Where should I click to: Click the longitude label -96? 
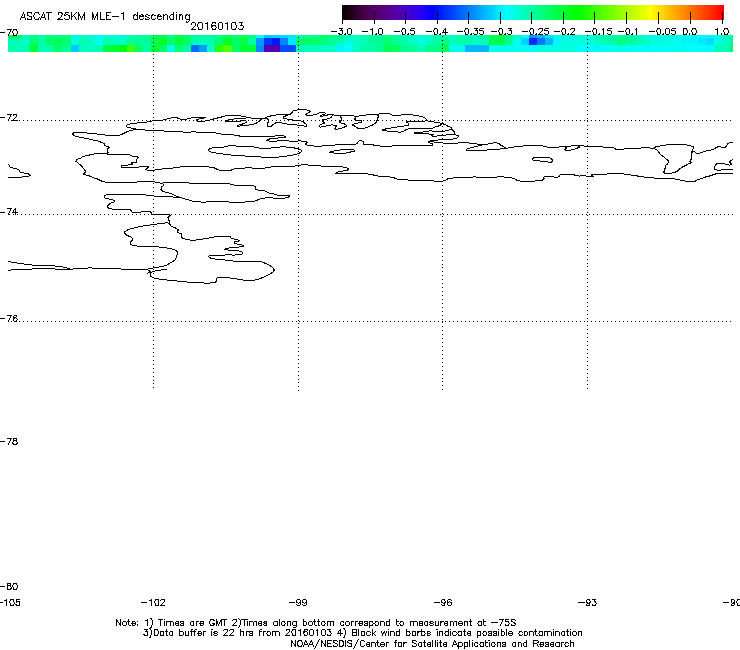click(443, 602)
